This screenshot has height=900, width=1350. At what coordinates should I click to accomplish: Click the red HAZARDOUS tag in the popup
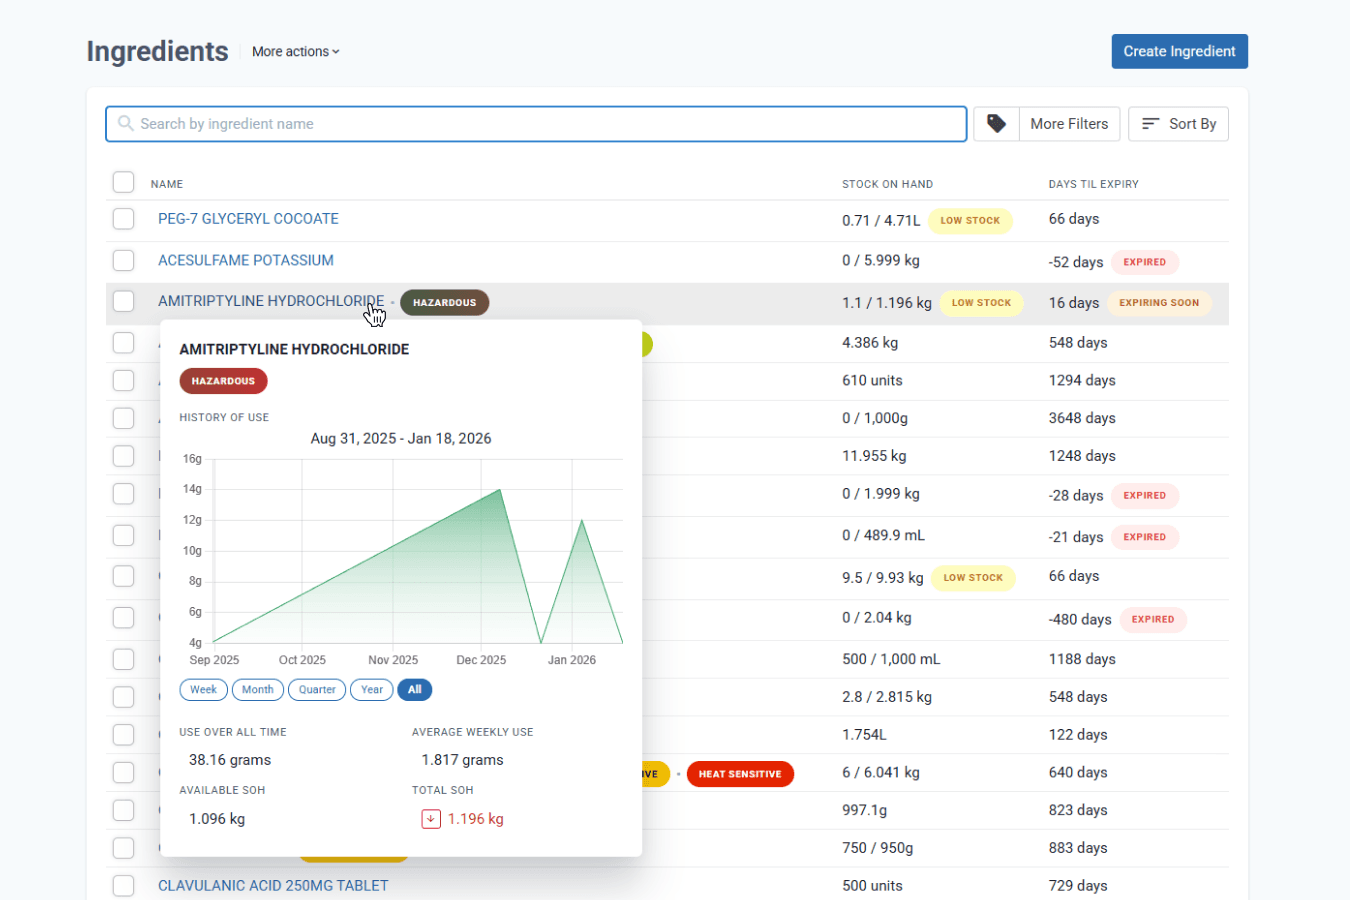pos(223,381)
